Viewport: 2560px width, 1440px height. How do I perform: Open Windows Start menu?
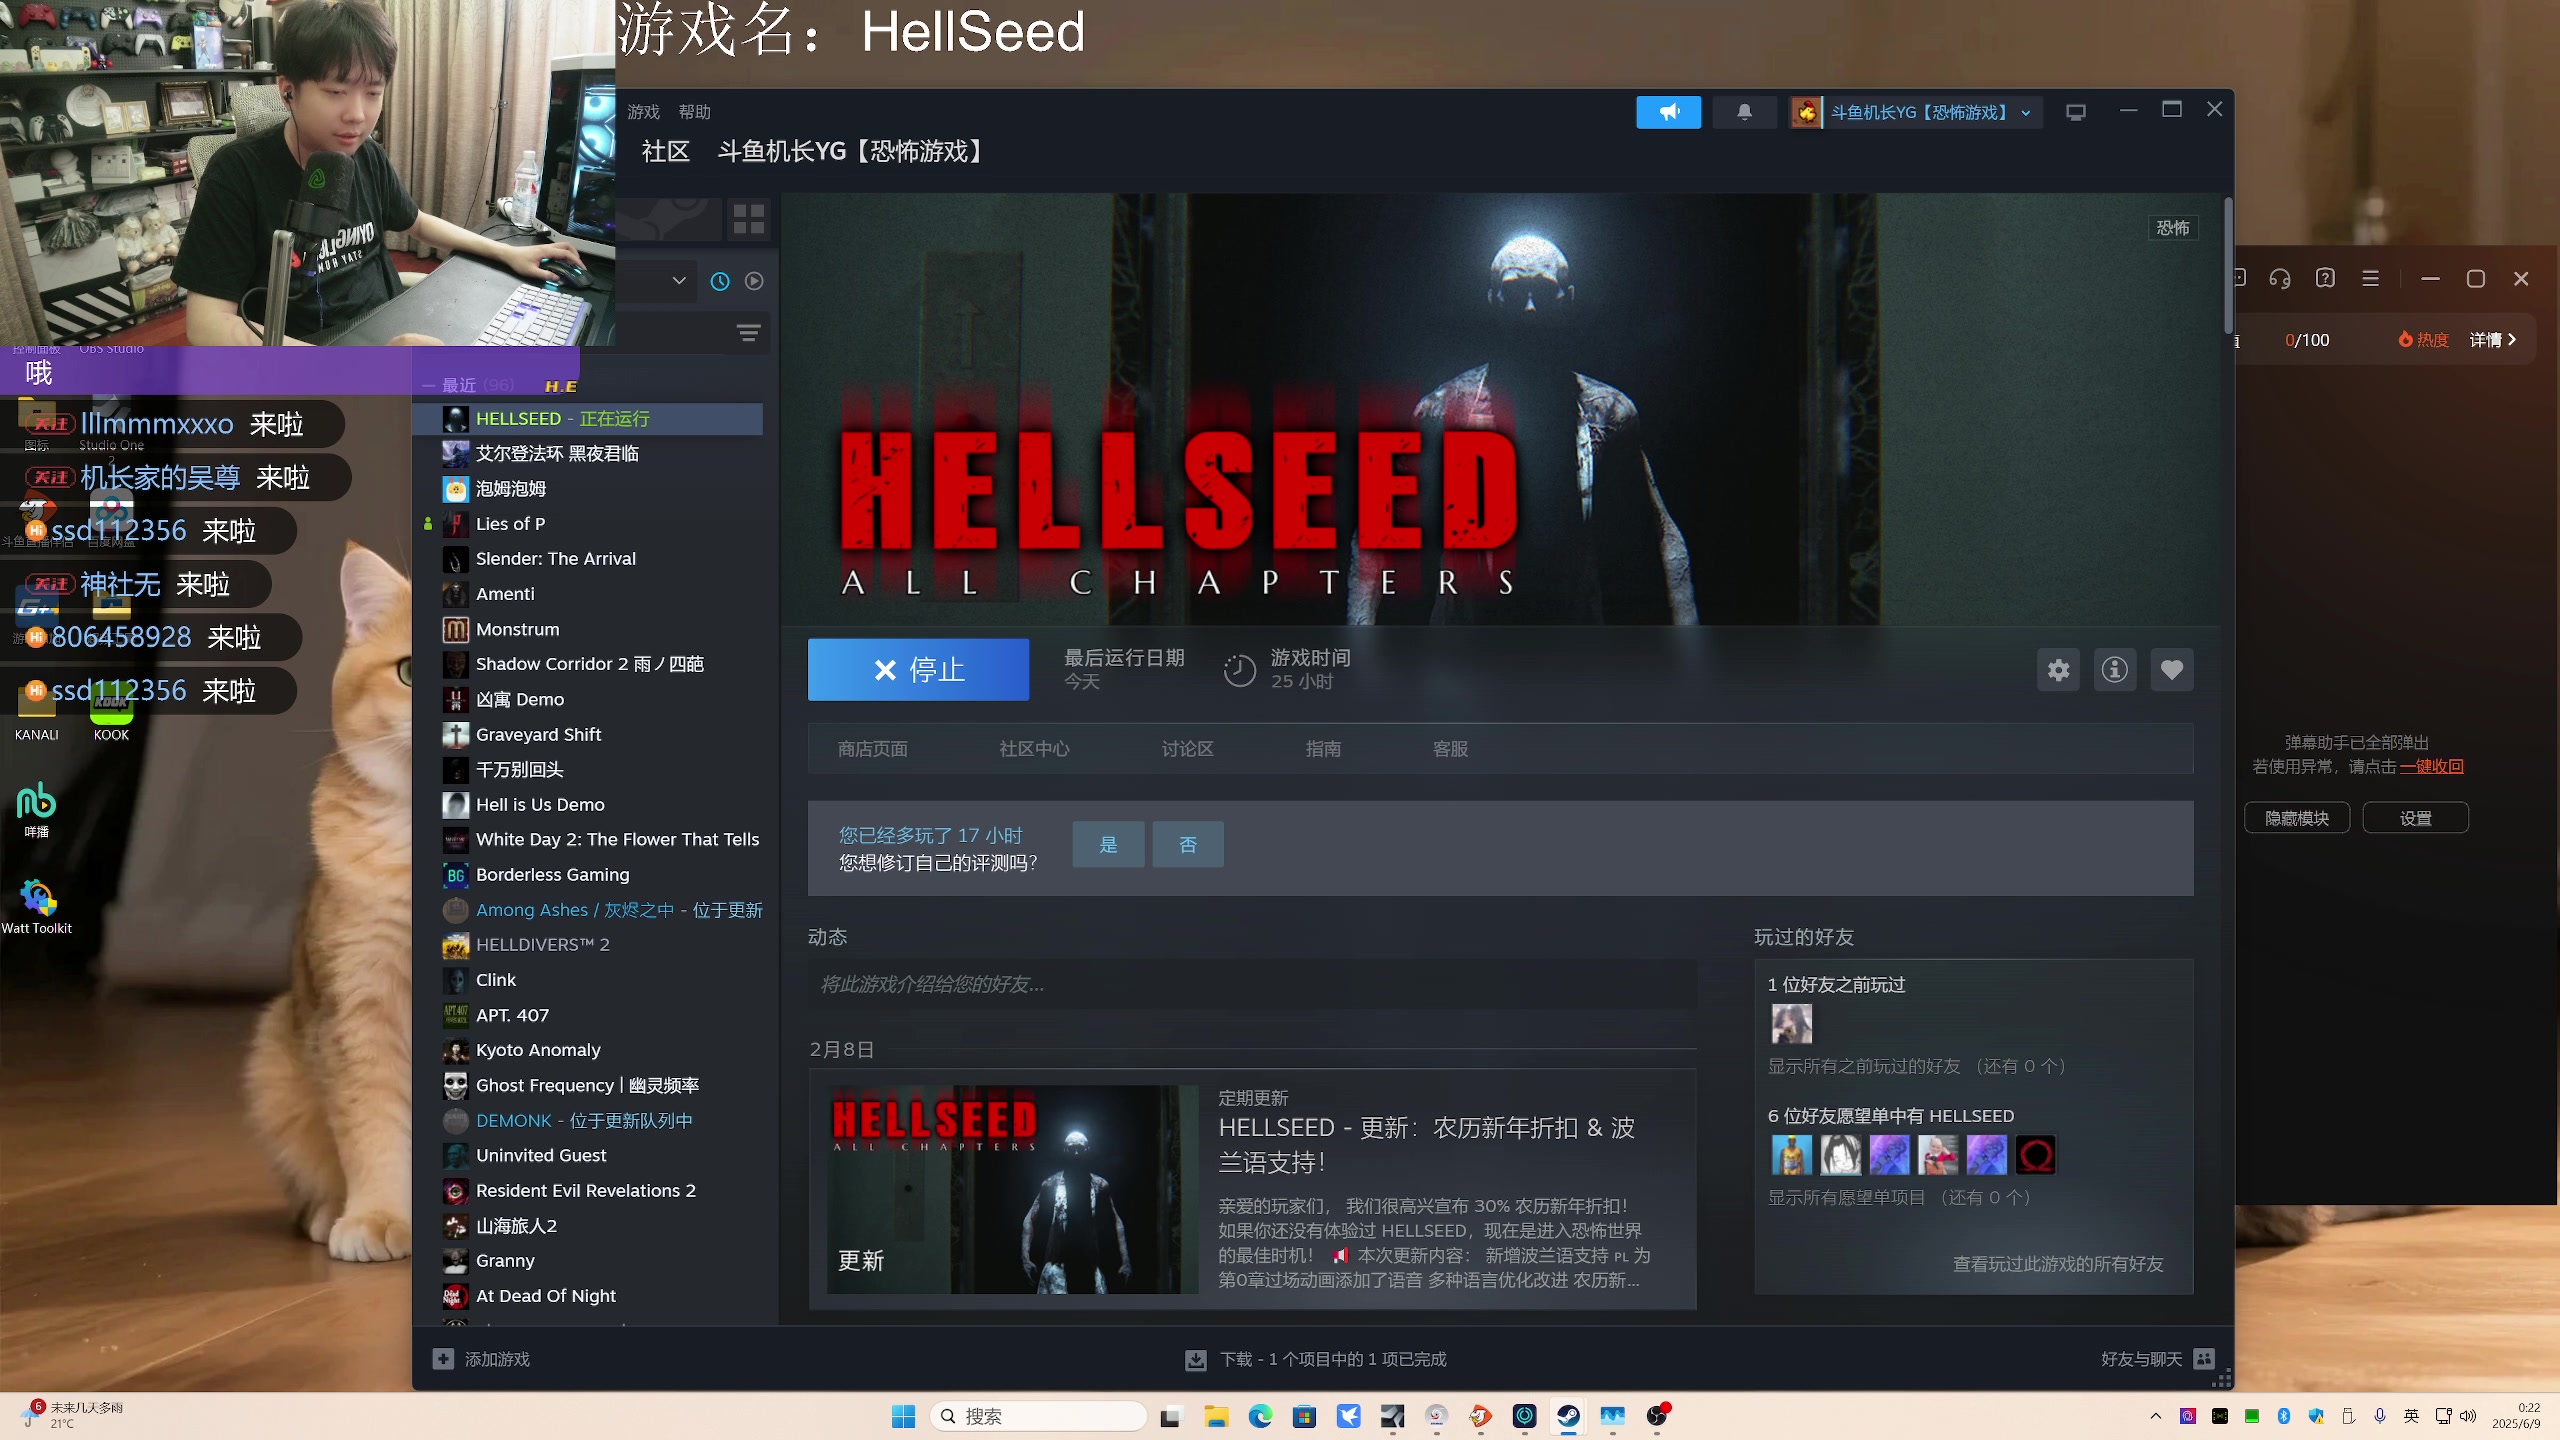pyautogui.click(x=903, y=1416)
